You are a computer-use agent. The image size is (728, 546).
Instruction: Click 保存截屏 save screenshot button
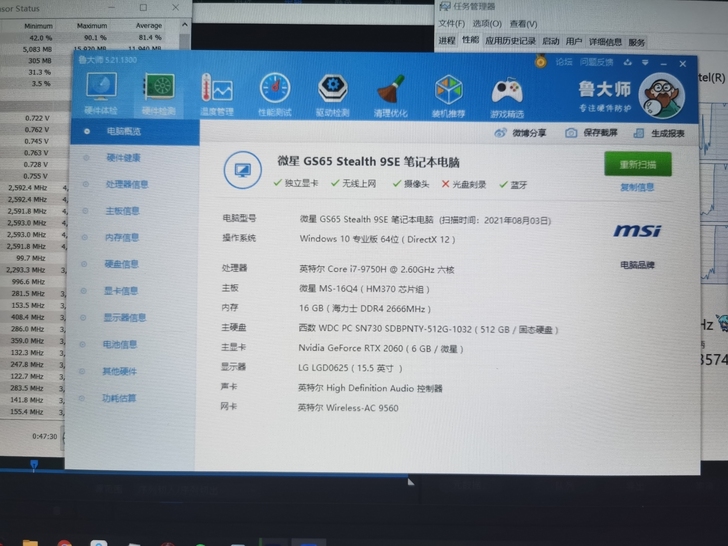point(592,133)
